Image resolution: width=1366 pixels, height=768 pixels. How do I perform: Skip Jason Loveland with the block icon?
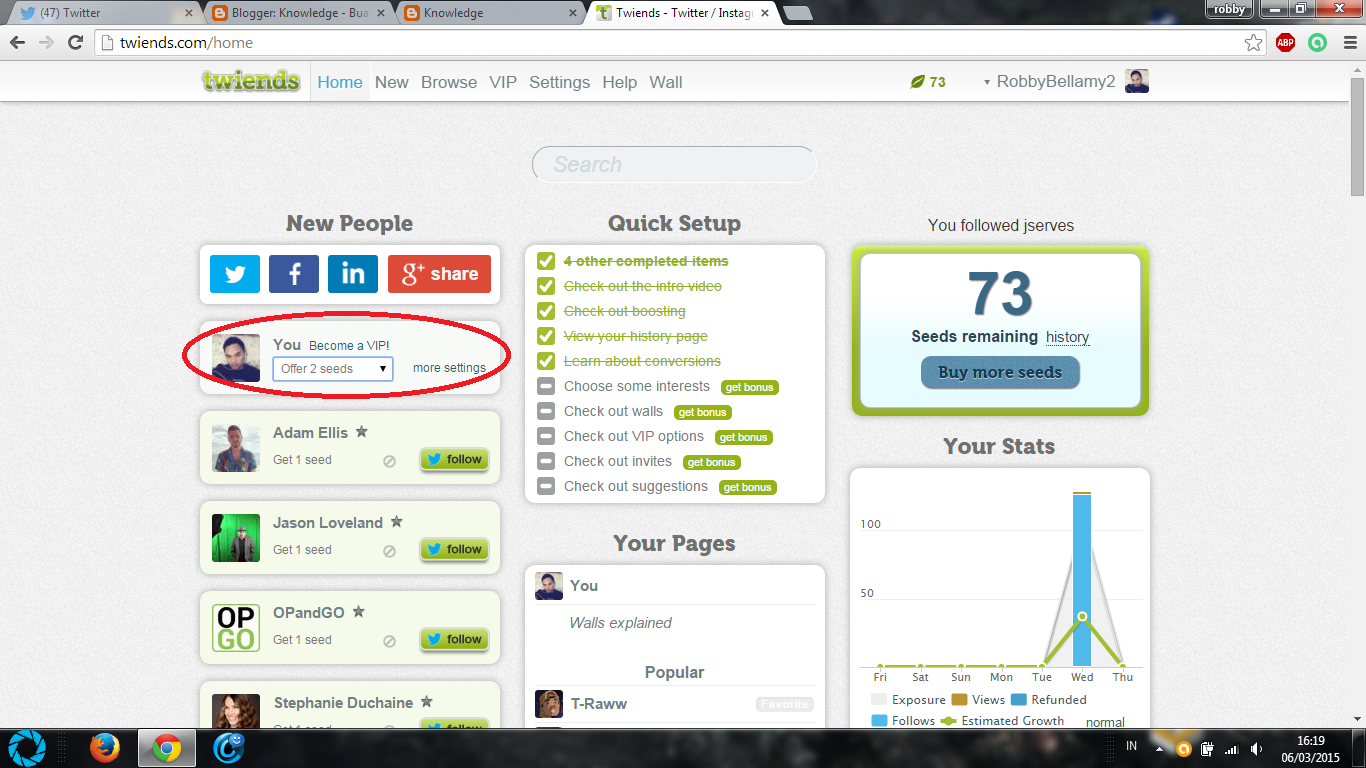390,551
